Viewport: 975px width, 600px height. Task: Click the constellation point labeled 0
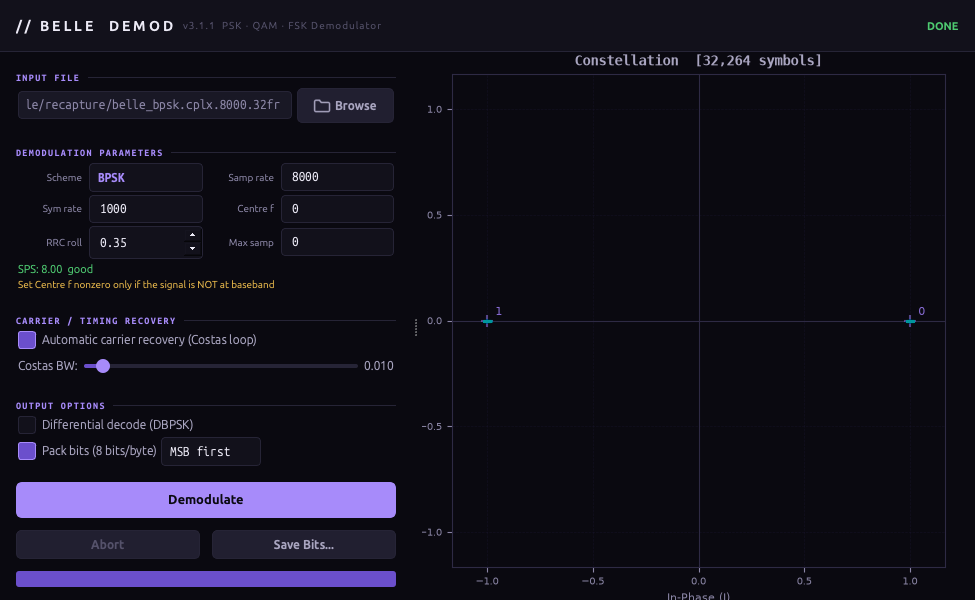tap(910, 321)
